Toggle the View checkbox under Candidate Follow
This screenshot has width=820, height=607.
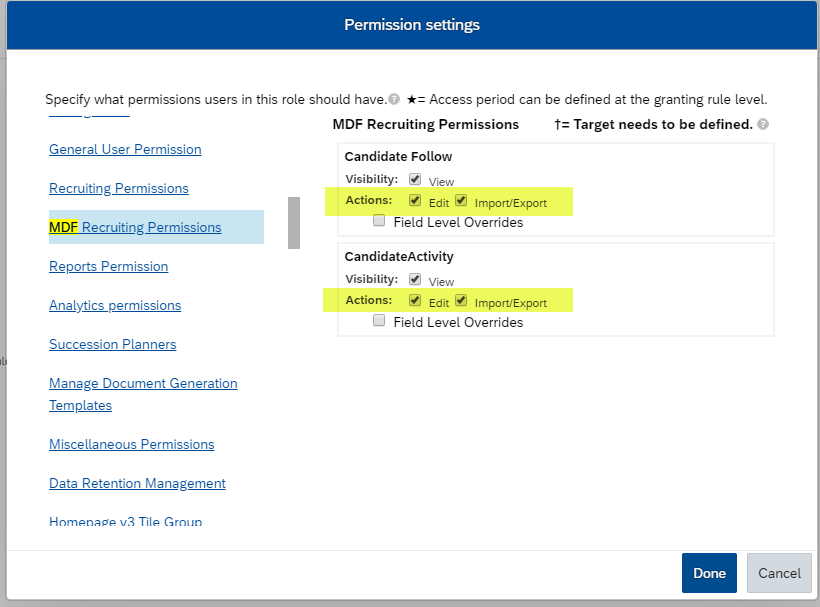coord(415,179)
